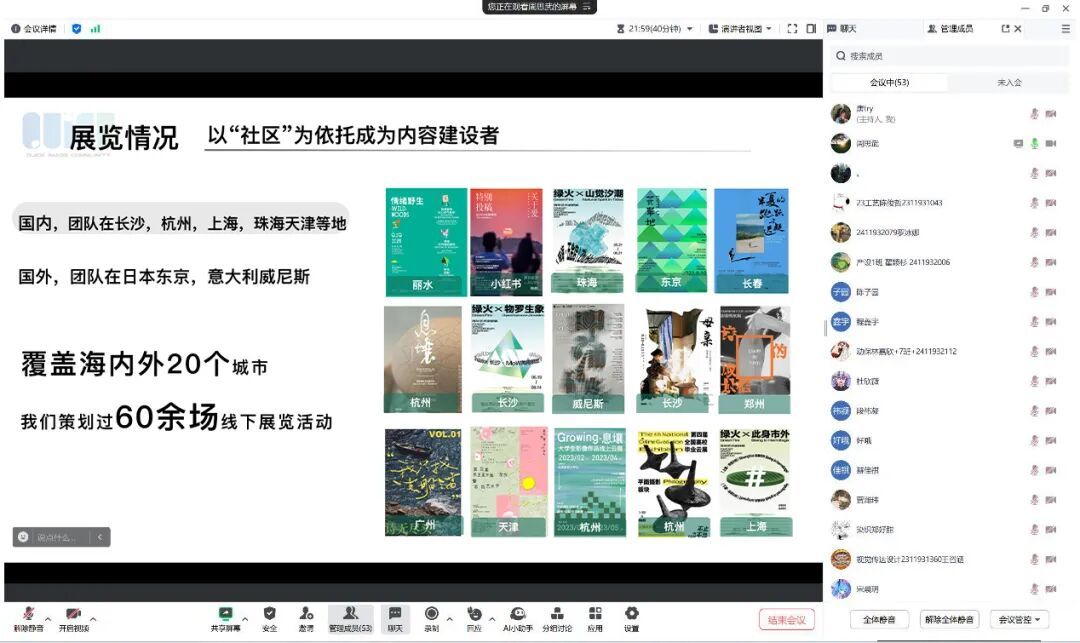Toggle 解除静音 microphone button
The width and height of the screenshot is (1080, 643).
(x=29, y=614)
